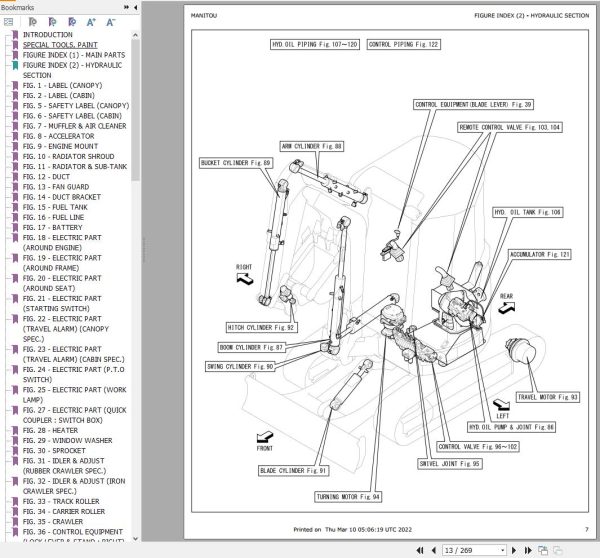Decrease bookmark text size with A- icon

[x=111, y=22]
